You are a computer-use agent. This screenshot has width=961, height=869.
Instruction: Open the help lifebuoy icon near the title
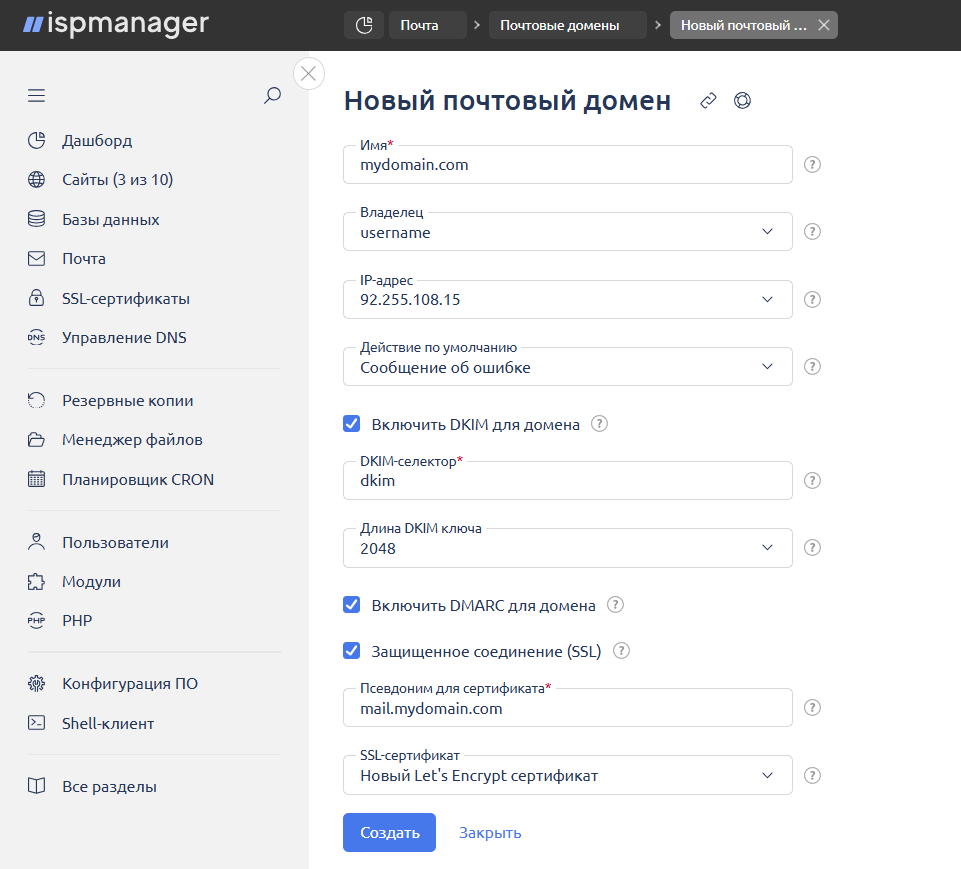point(742,100)
